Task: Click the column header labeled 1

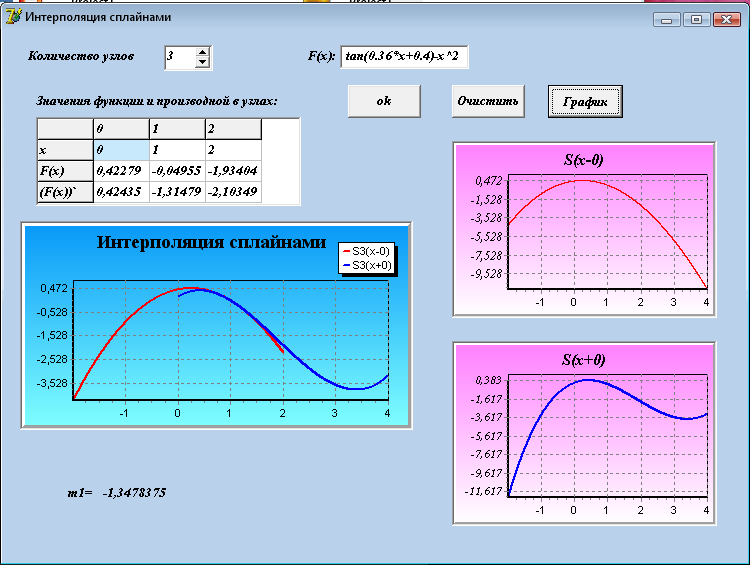Action: click(177, 129)
